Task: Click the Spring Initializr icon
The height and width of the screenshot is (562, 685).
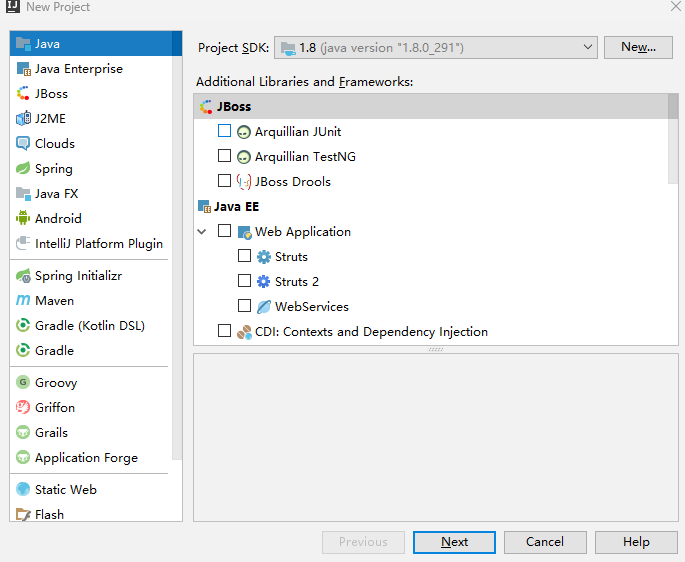Action: click(23, 275)
